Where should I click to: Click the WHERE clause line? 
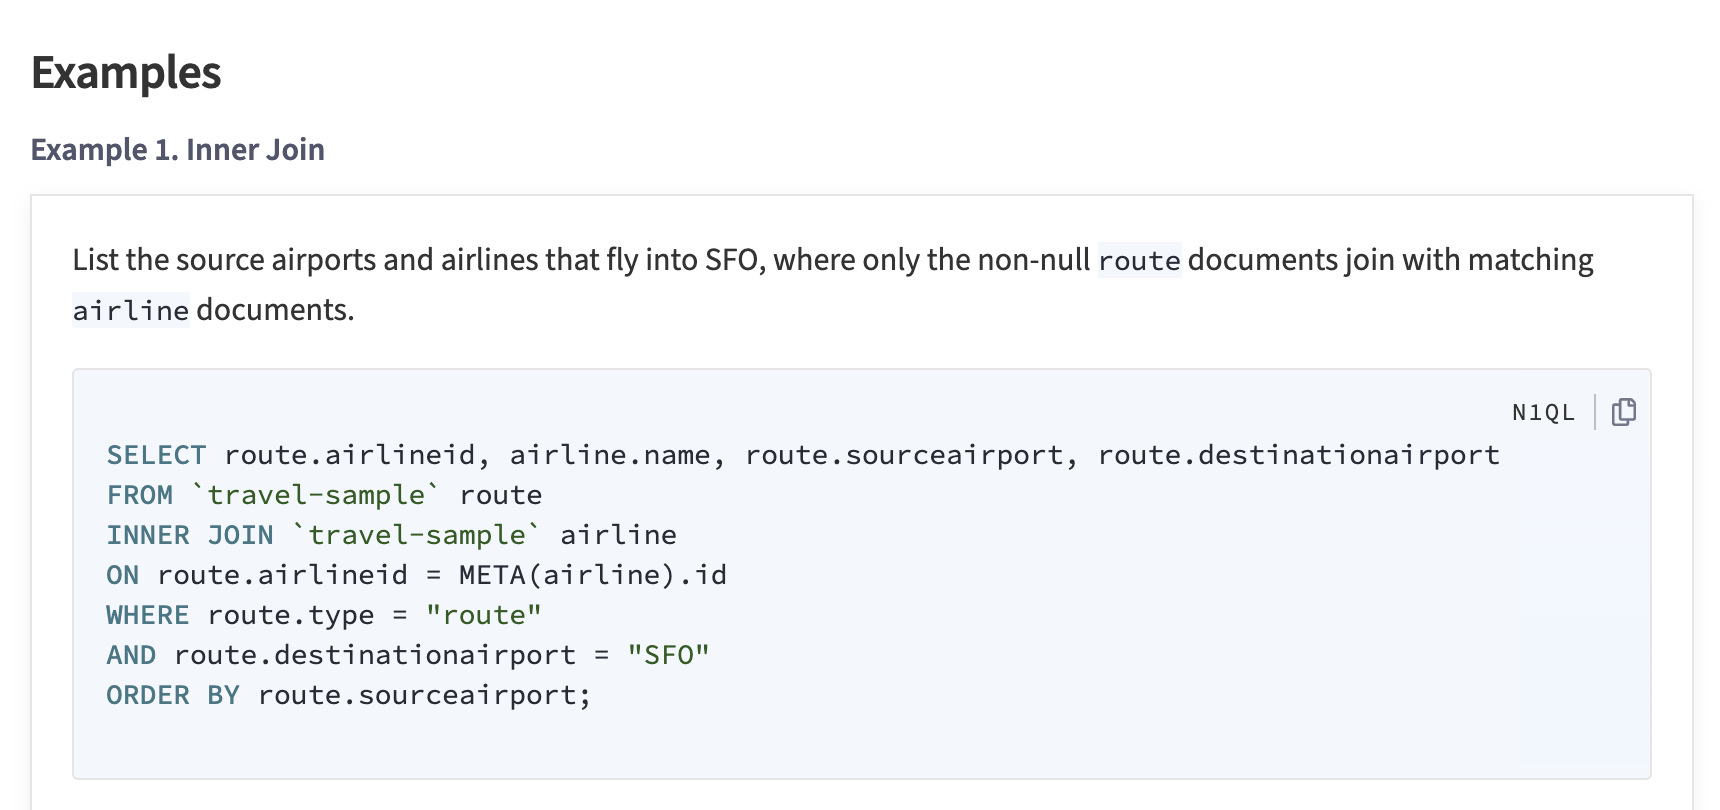(324, 614)
